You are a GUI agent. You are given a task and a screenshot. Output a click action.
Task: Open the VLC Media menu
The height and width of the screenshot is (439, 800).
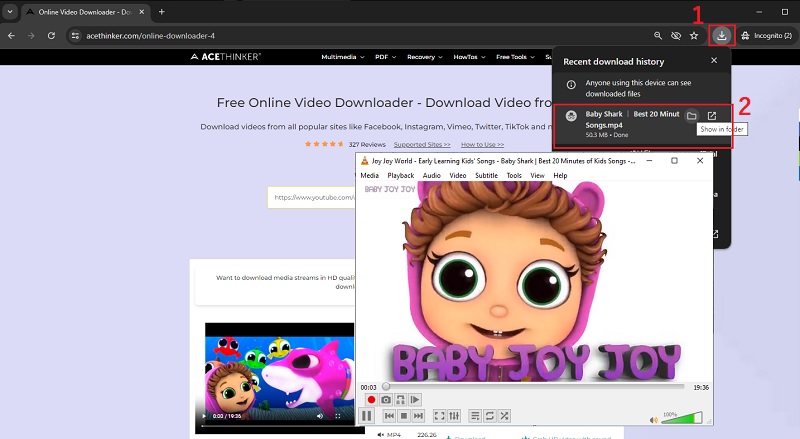369,175
